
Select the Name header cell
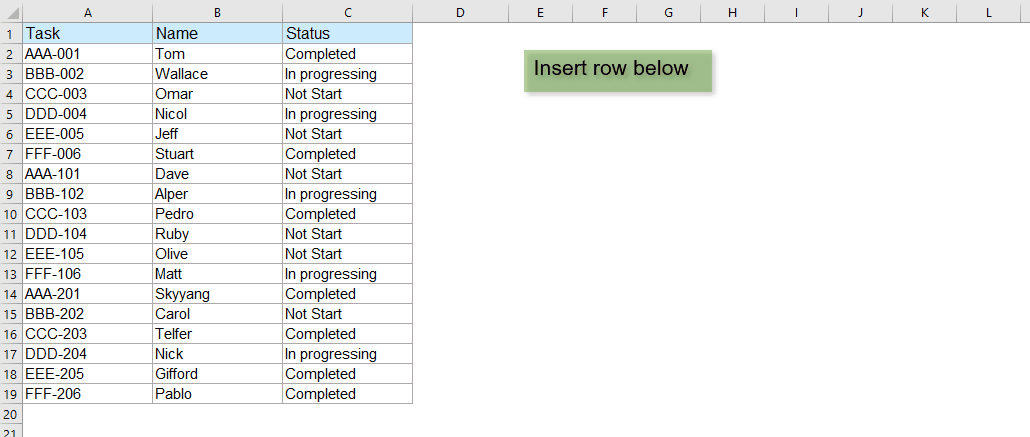(x=217, y=34)
